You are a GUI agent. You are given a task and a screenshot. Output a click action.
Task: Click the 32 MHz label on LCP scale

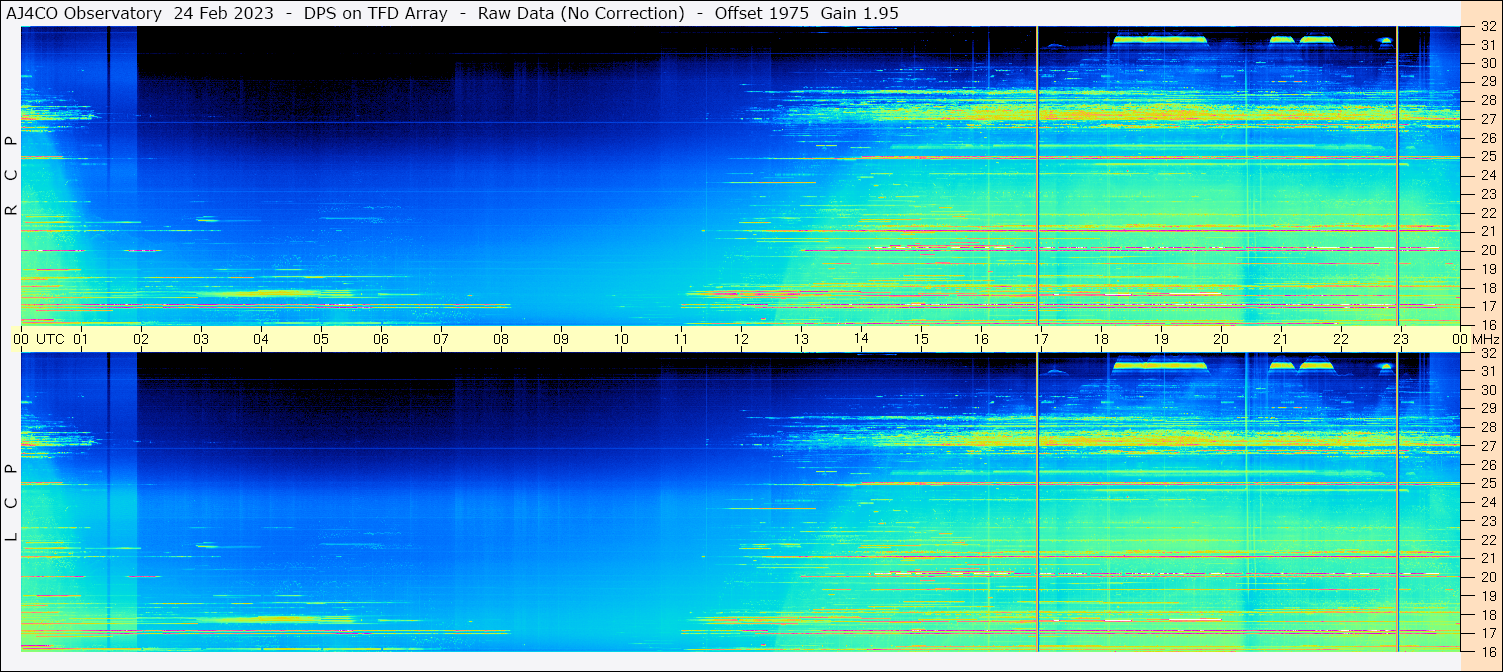click(1488, 353)
